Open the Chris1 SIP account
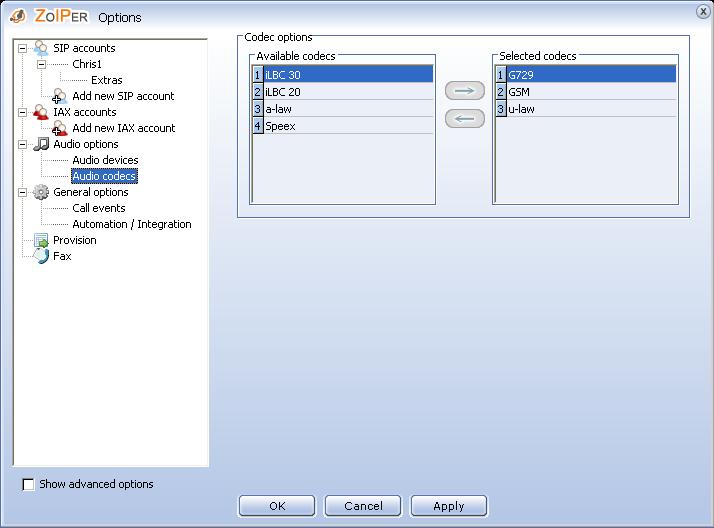714x528 pixels. [x=87, y=64]
